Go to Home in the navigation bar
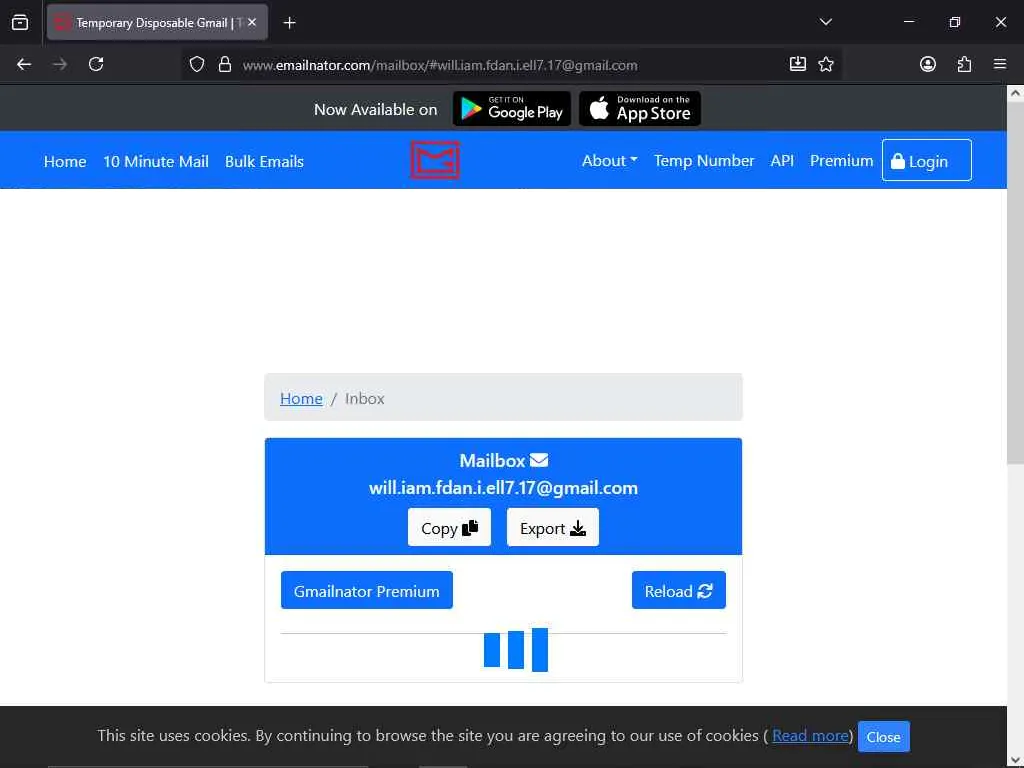Viewport: 1024px width, 768px height. click(x=65, y=161)
